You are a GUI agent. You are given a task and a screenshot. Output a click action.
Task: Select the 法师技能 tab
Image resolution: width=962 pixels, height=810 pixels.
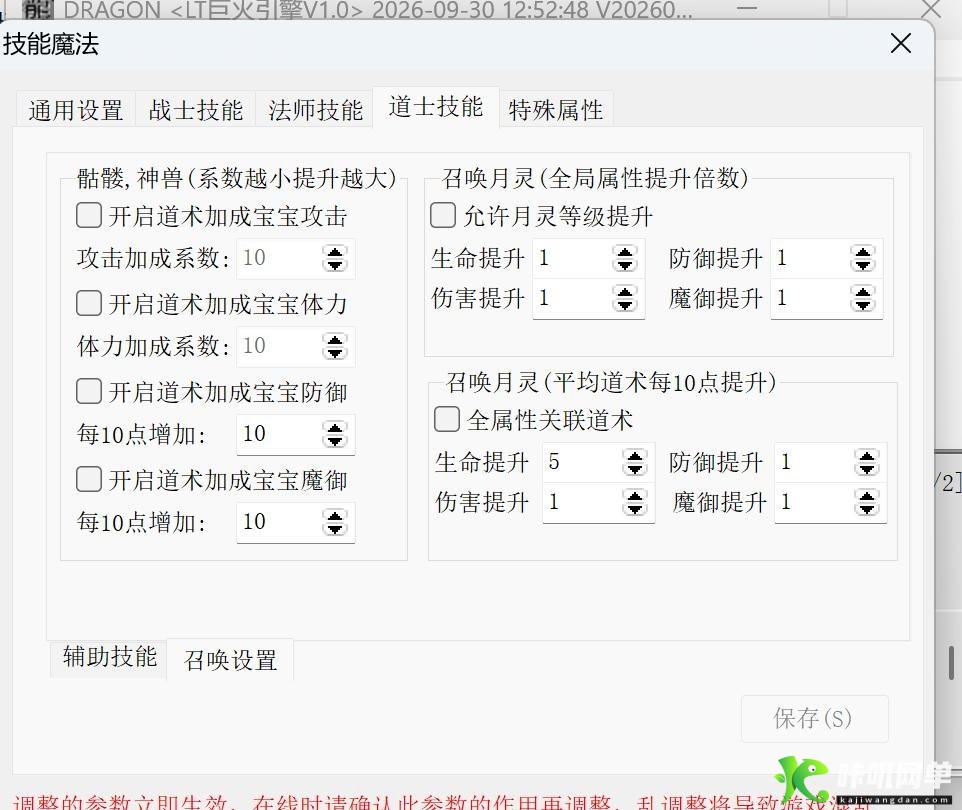tap(315, 110)
